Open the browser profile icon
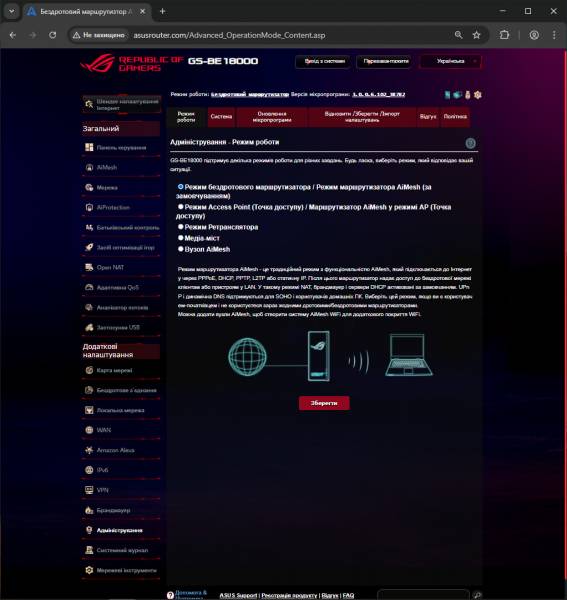The width and height of the screenshot is (567, 600). coord(534,35)
